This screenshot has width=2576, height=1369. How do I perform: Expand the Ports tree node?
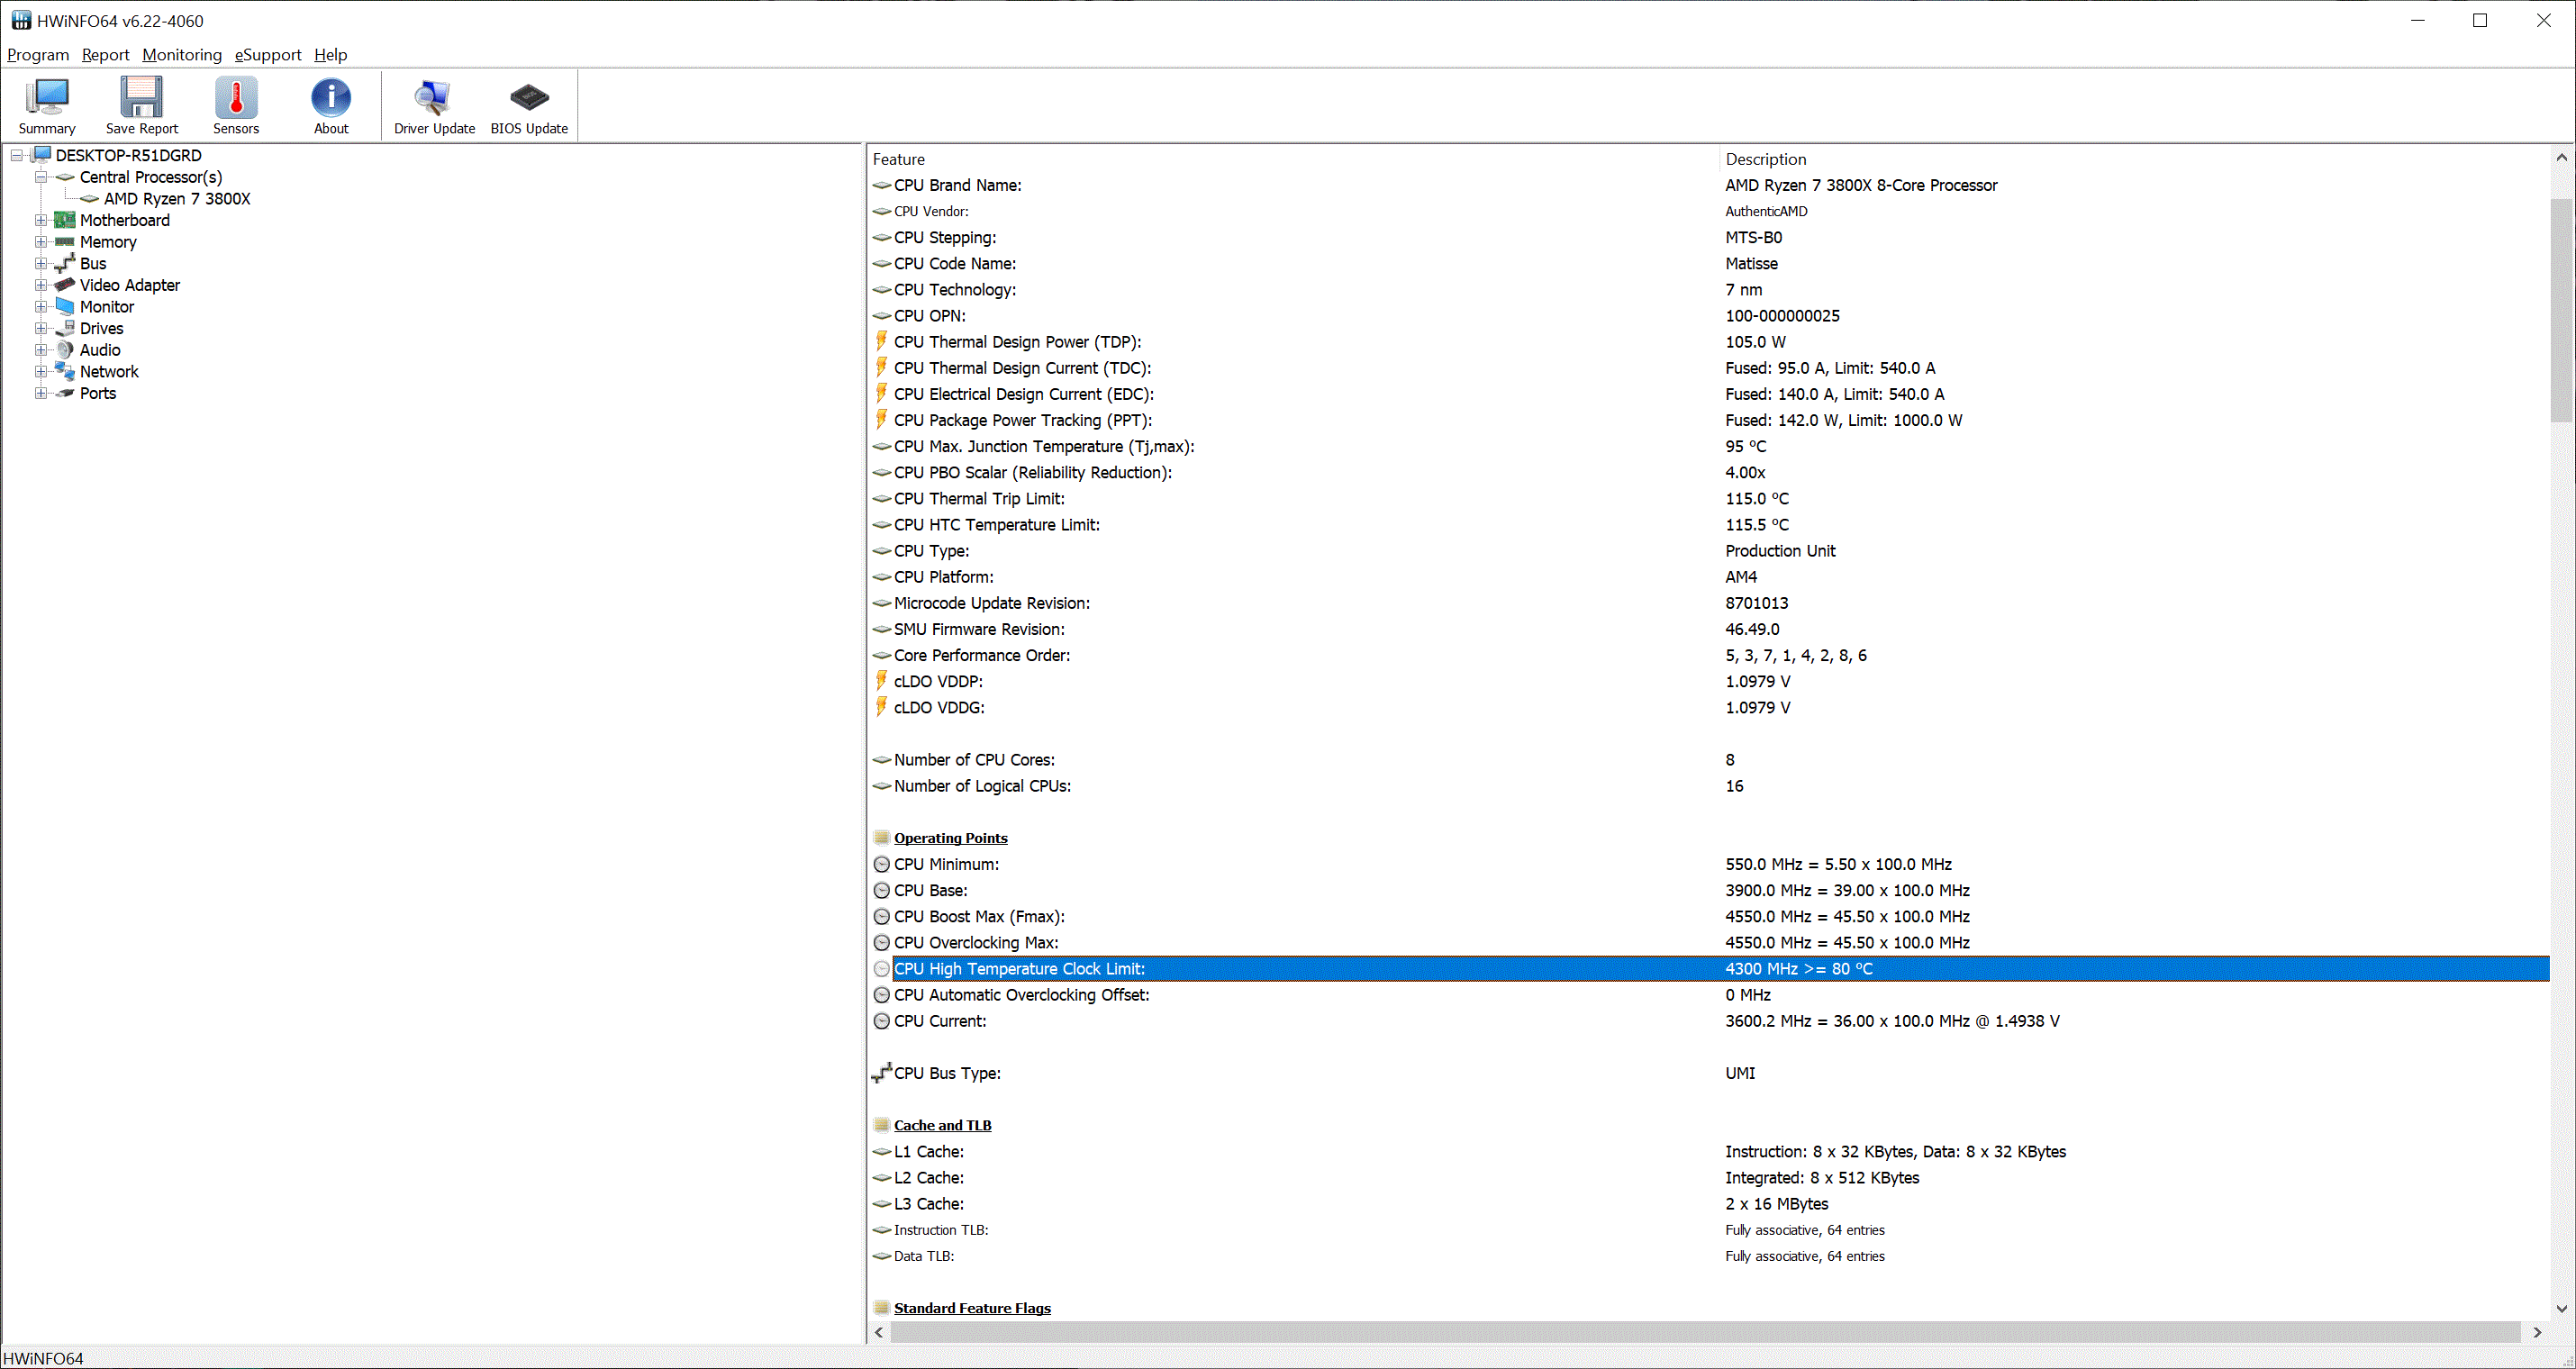[x=41, y=393]
